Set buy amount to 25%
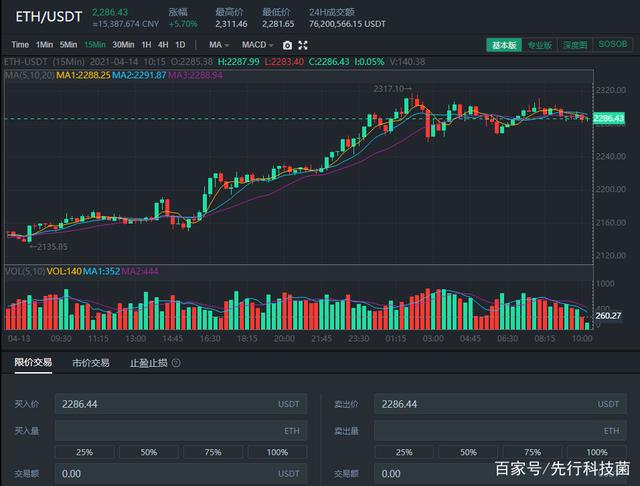The height and width of the screenshot is (486, 640). (x=84, y=452)
